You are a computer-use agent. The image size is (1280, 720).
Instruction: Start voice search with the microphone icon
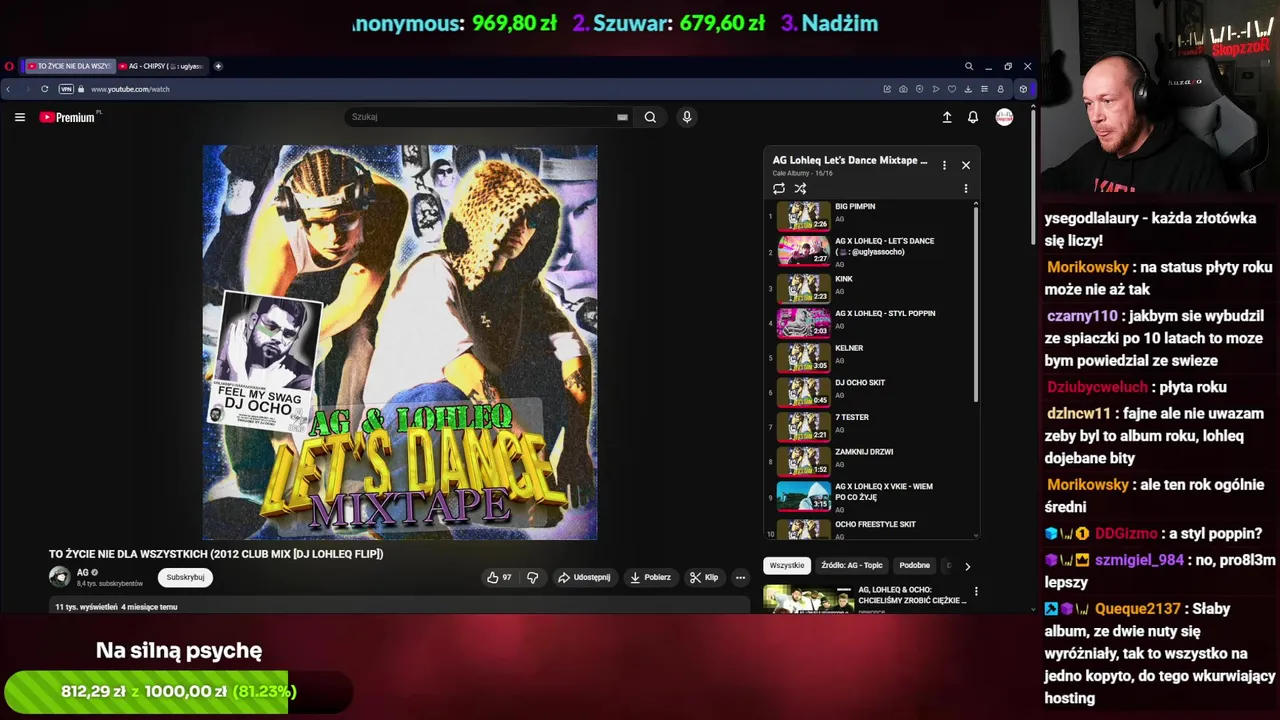[686, 117]
